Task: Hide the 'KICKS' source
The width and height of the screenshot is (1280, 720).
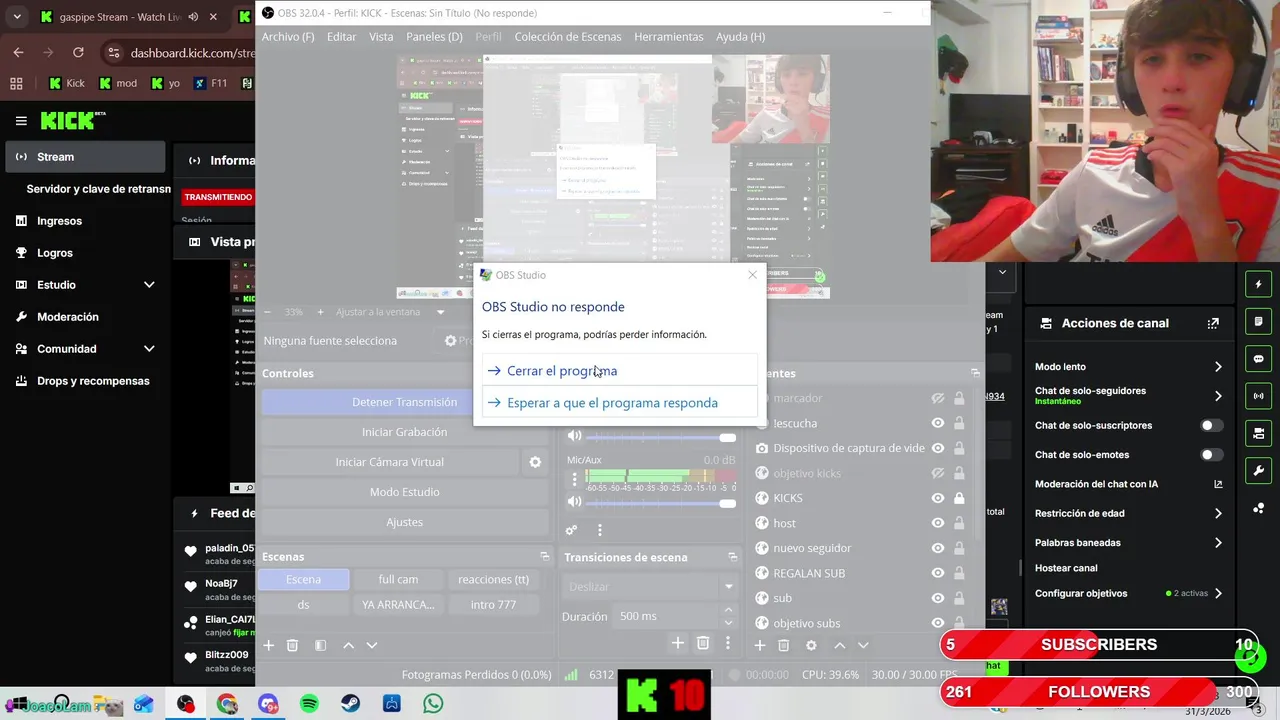Action: point(937,498)
